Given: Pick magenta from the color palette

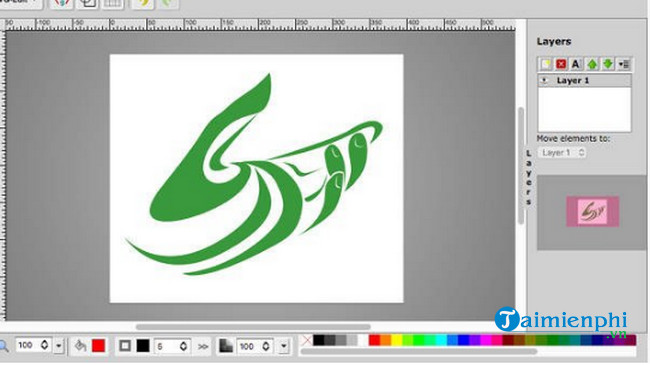Looking at the screenshot, I should tap(486, 341).
